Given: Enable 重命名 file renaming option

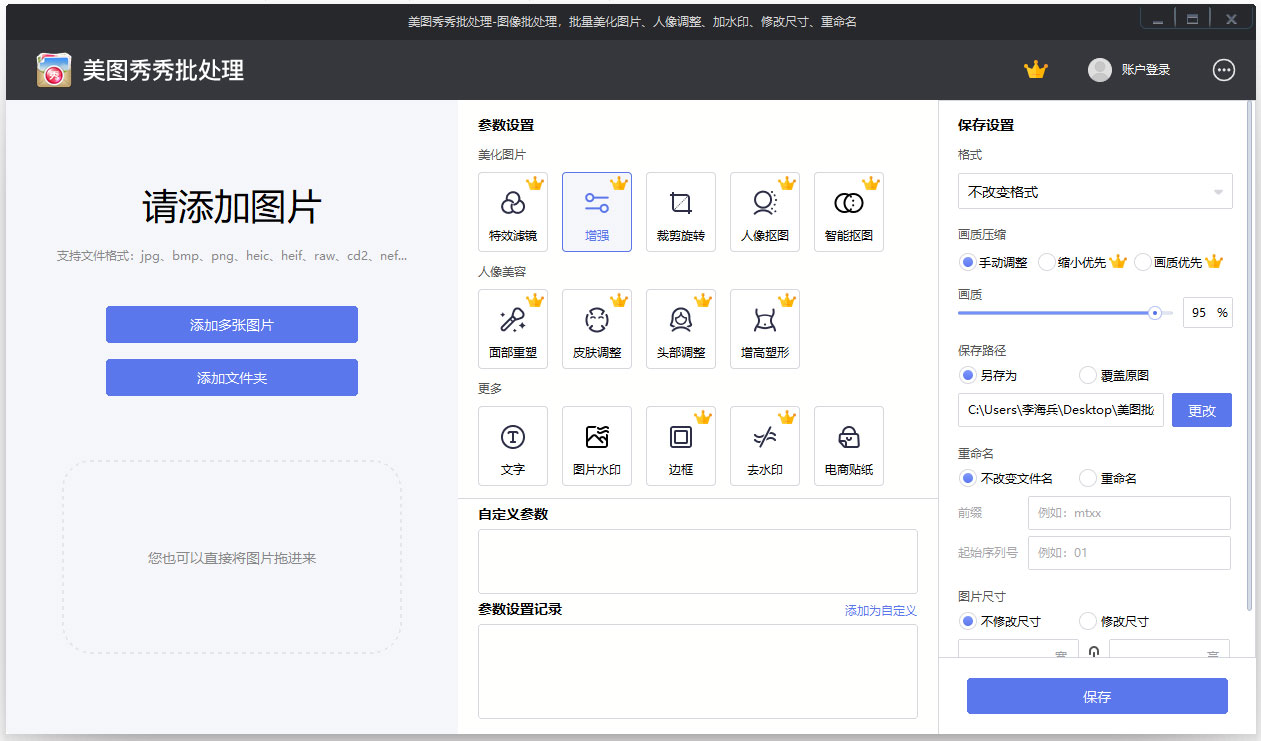Looking at the screenshot, I should pos(1088,478).
